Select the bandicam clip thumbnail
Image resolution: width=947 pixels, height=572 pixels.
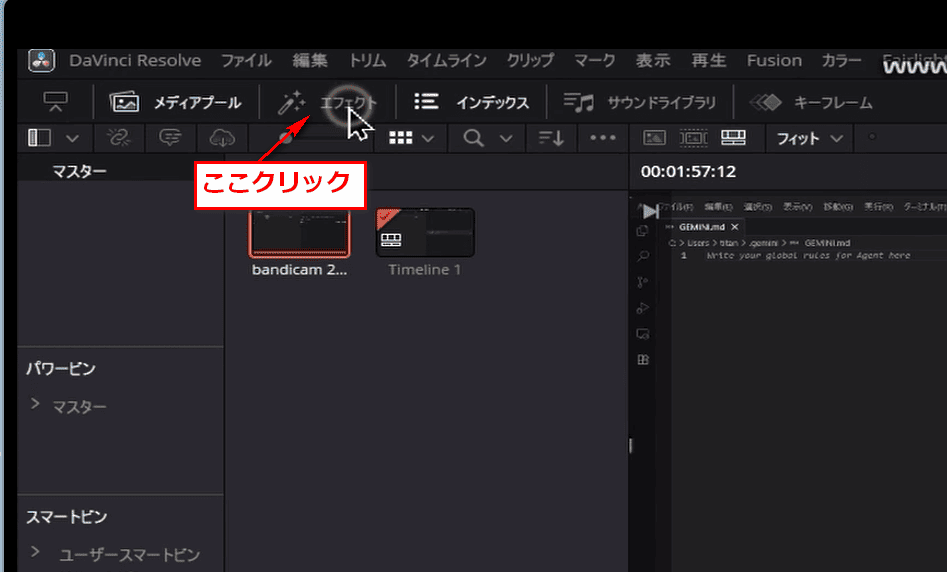coord(300,233)
